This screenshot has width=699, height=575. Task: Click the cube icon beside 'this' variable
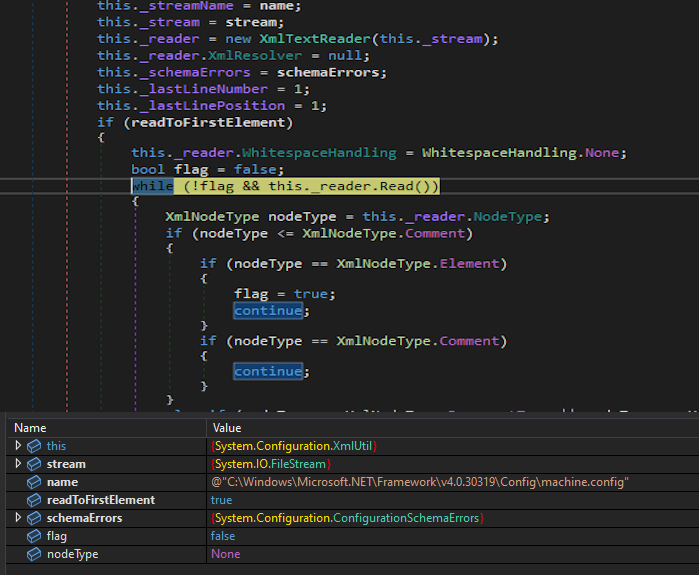coord(34,446)
